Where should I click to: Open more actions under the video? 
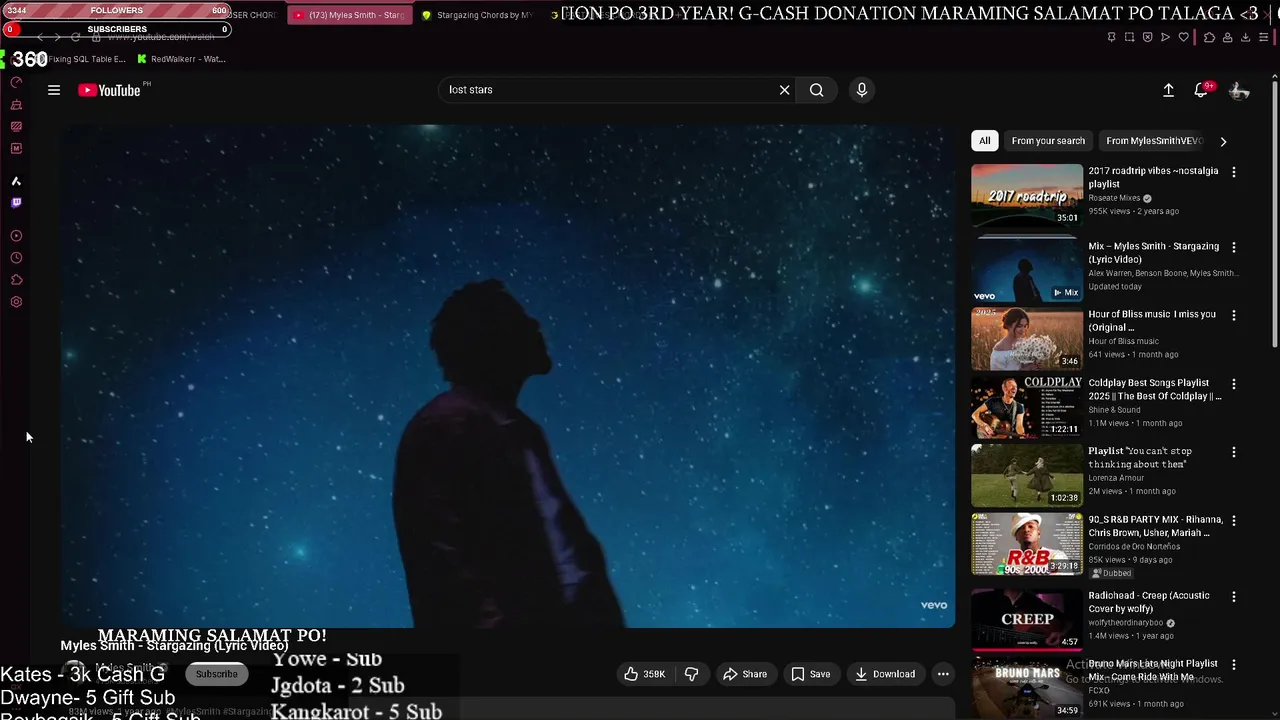943,674
